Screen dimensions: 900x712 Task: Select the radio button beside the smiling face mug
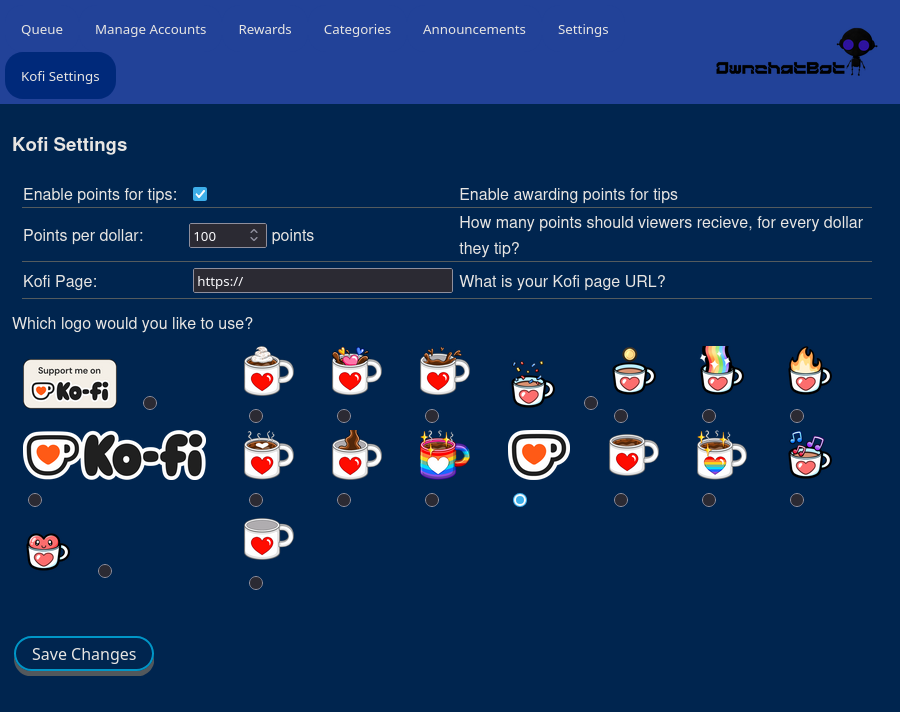(105, 571)
